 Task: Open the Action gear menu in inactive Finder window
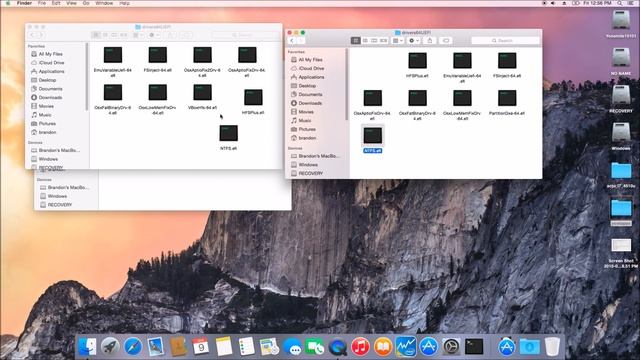[x=154, y=35]
